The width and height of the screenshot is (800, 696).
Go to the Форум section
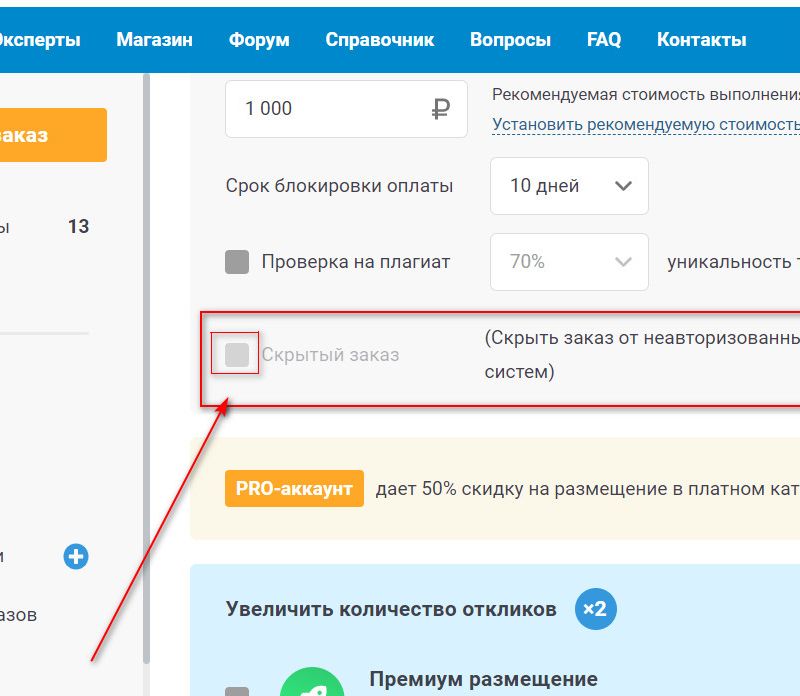tap(259, 40)
